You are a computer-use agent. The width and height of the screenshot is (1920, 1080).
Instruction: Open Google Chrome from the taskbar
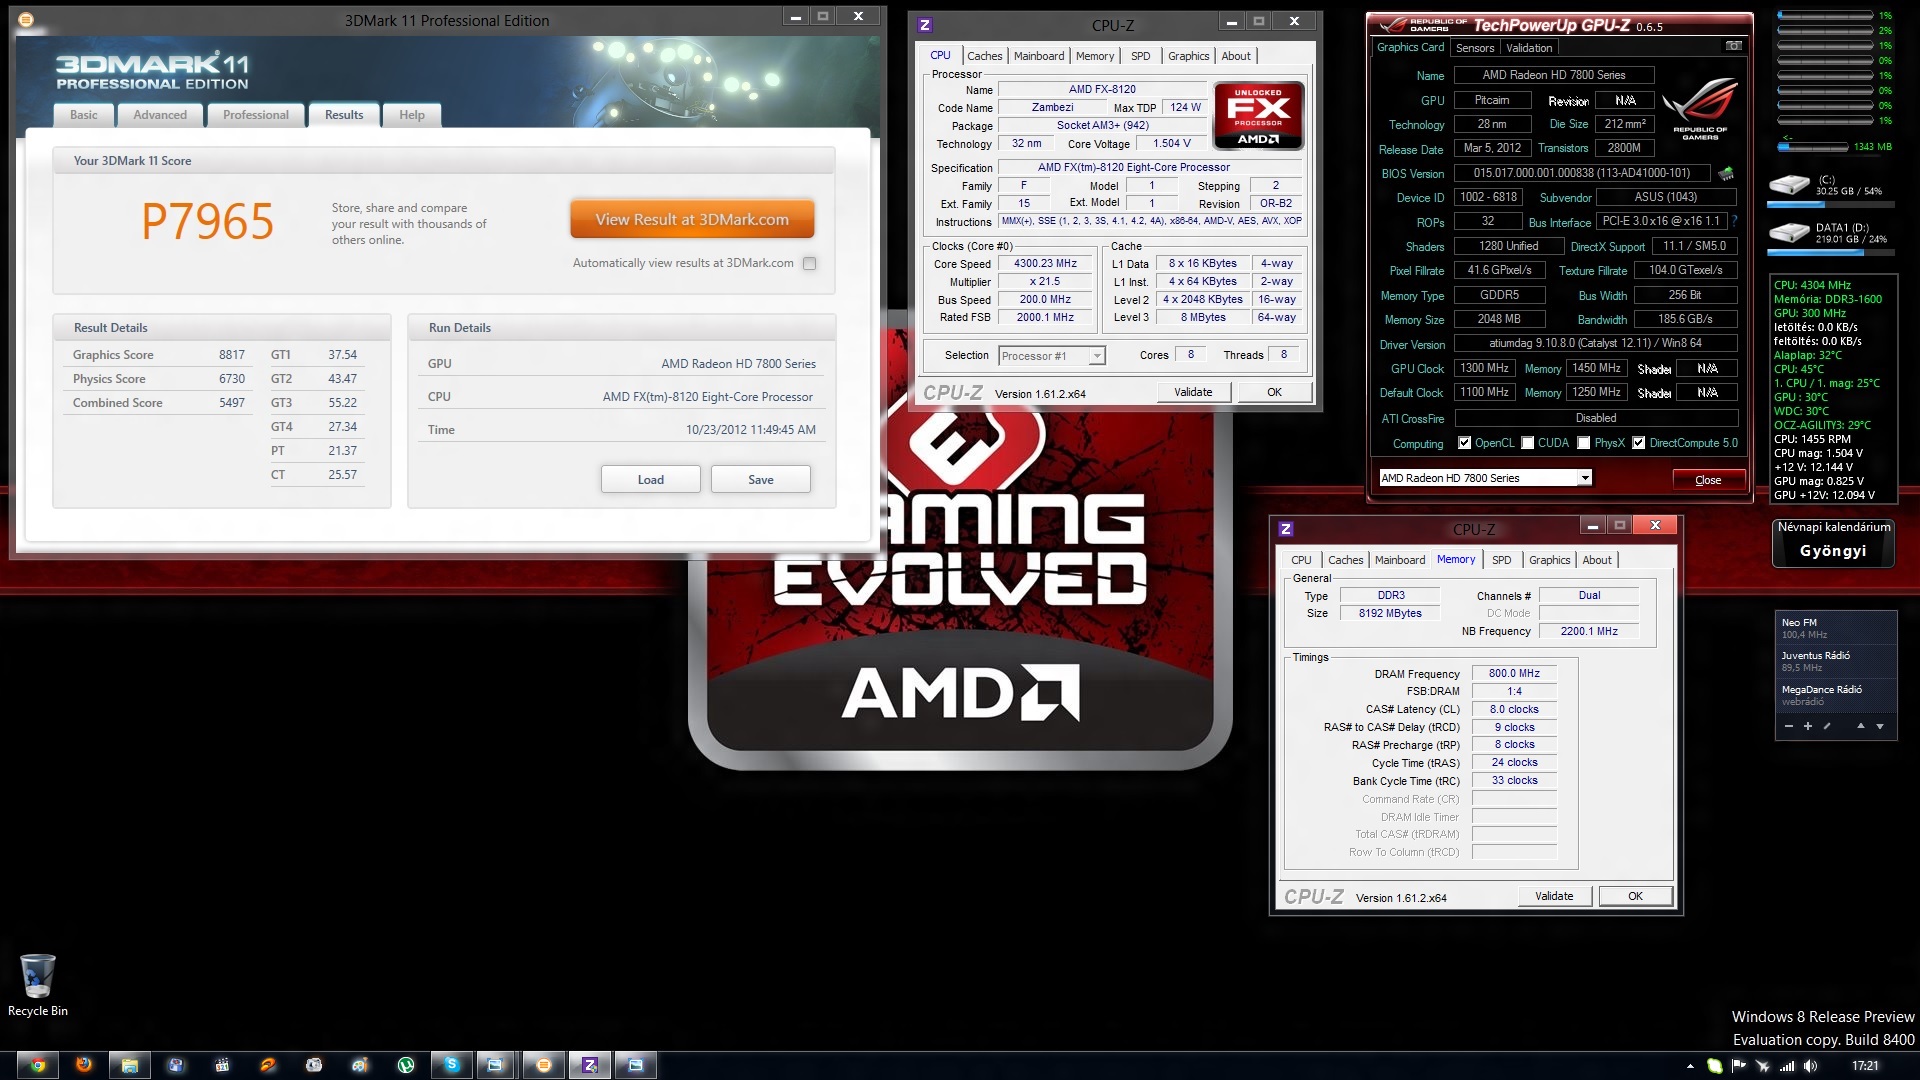coord(37,1065)
